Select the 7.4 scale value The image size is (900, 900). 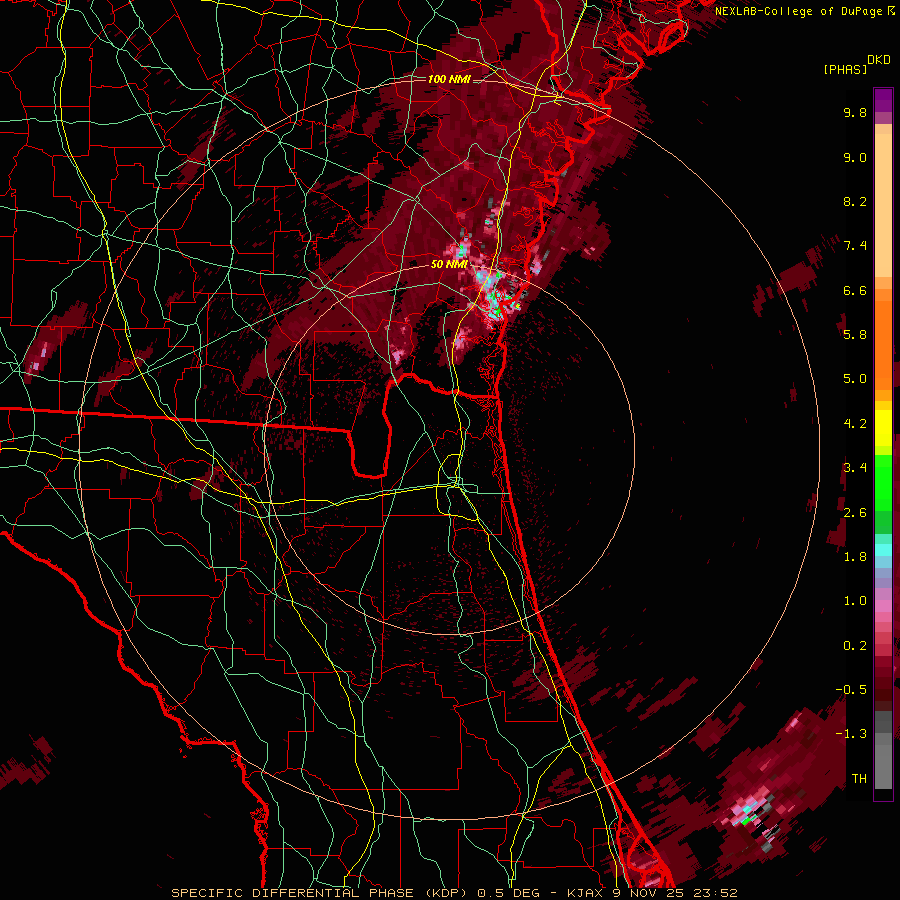coord(855,246)
